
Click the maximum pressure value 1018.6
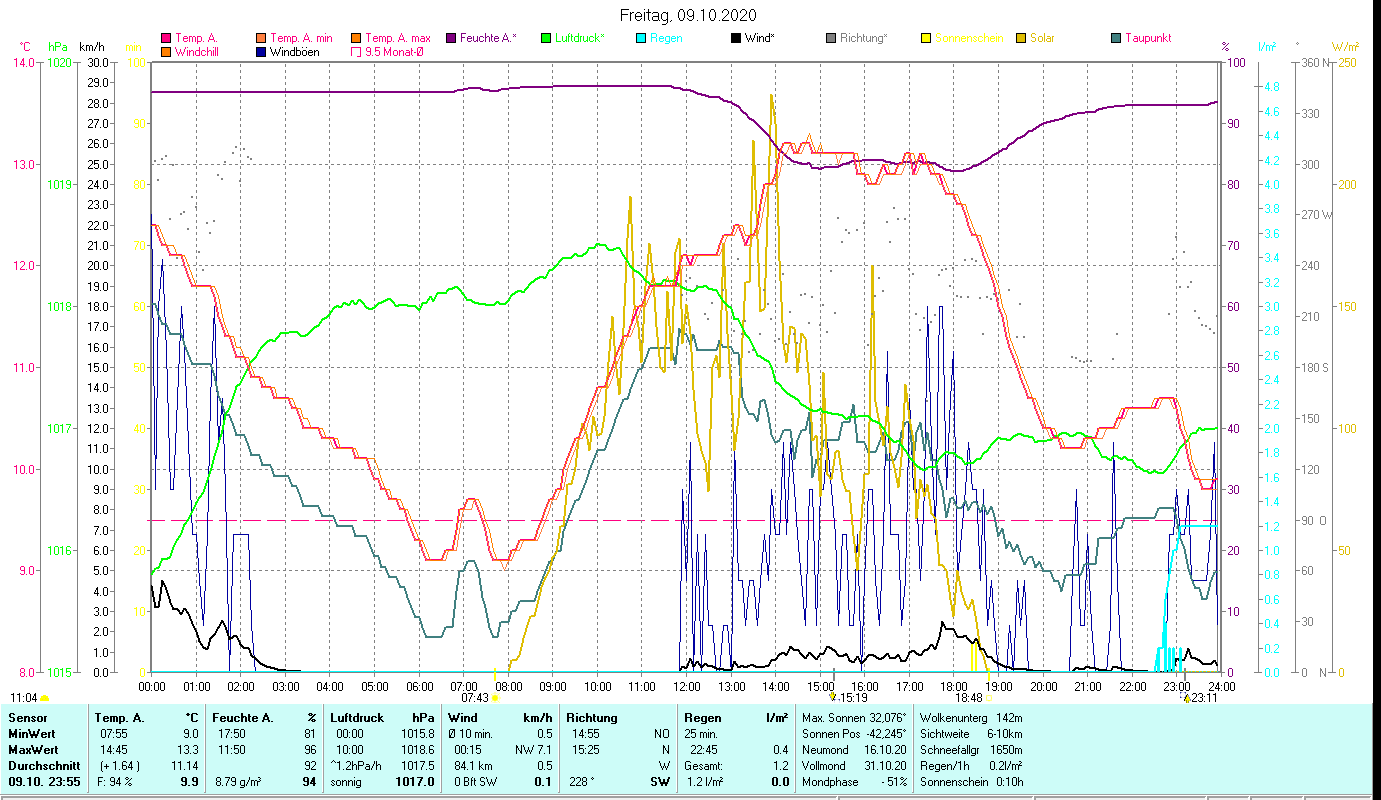417,750
